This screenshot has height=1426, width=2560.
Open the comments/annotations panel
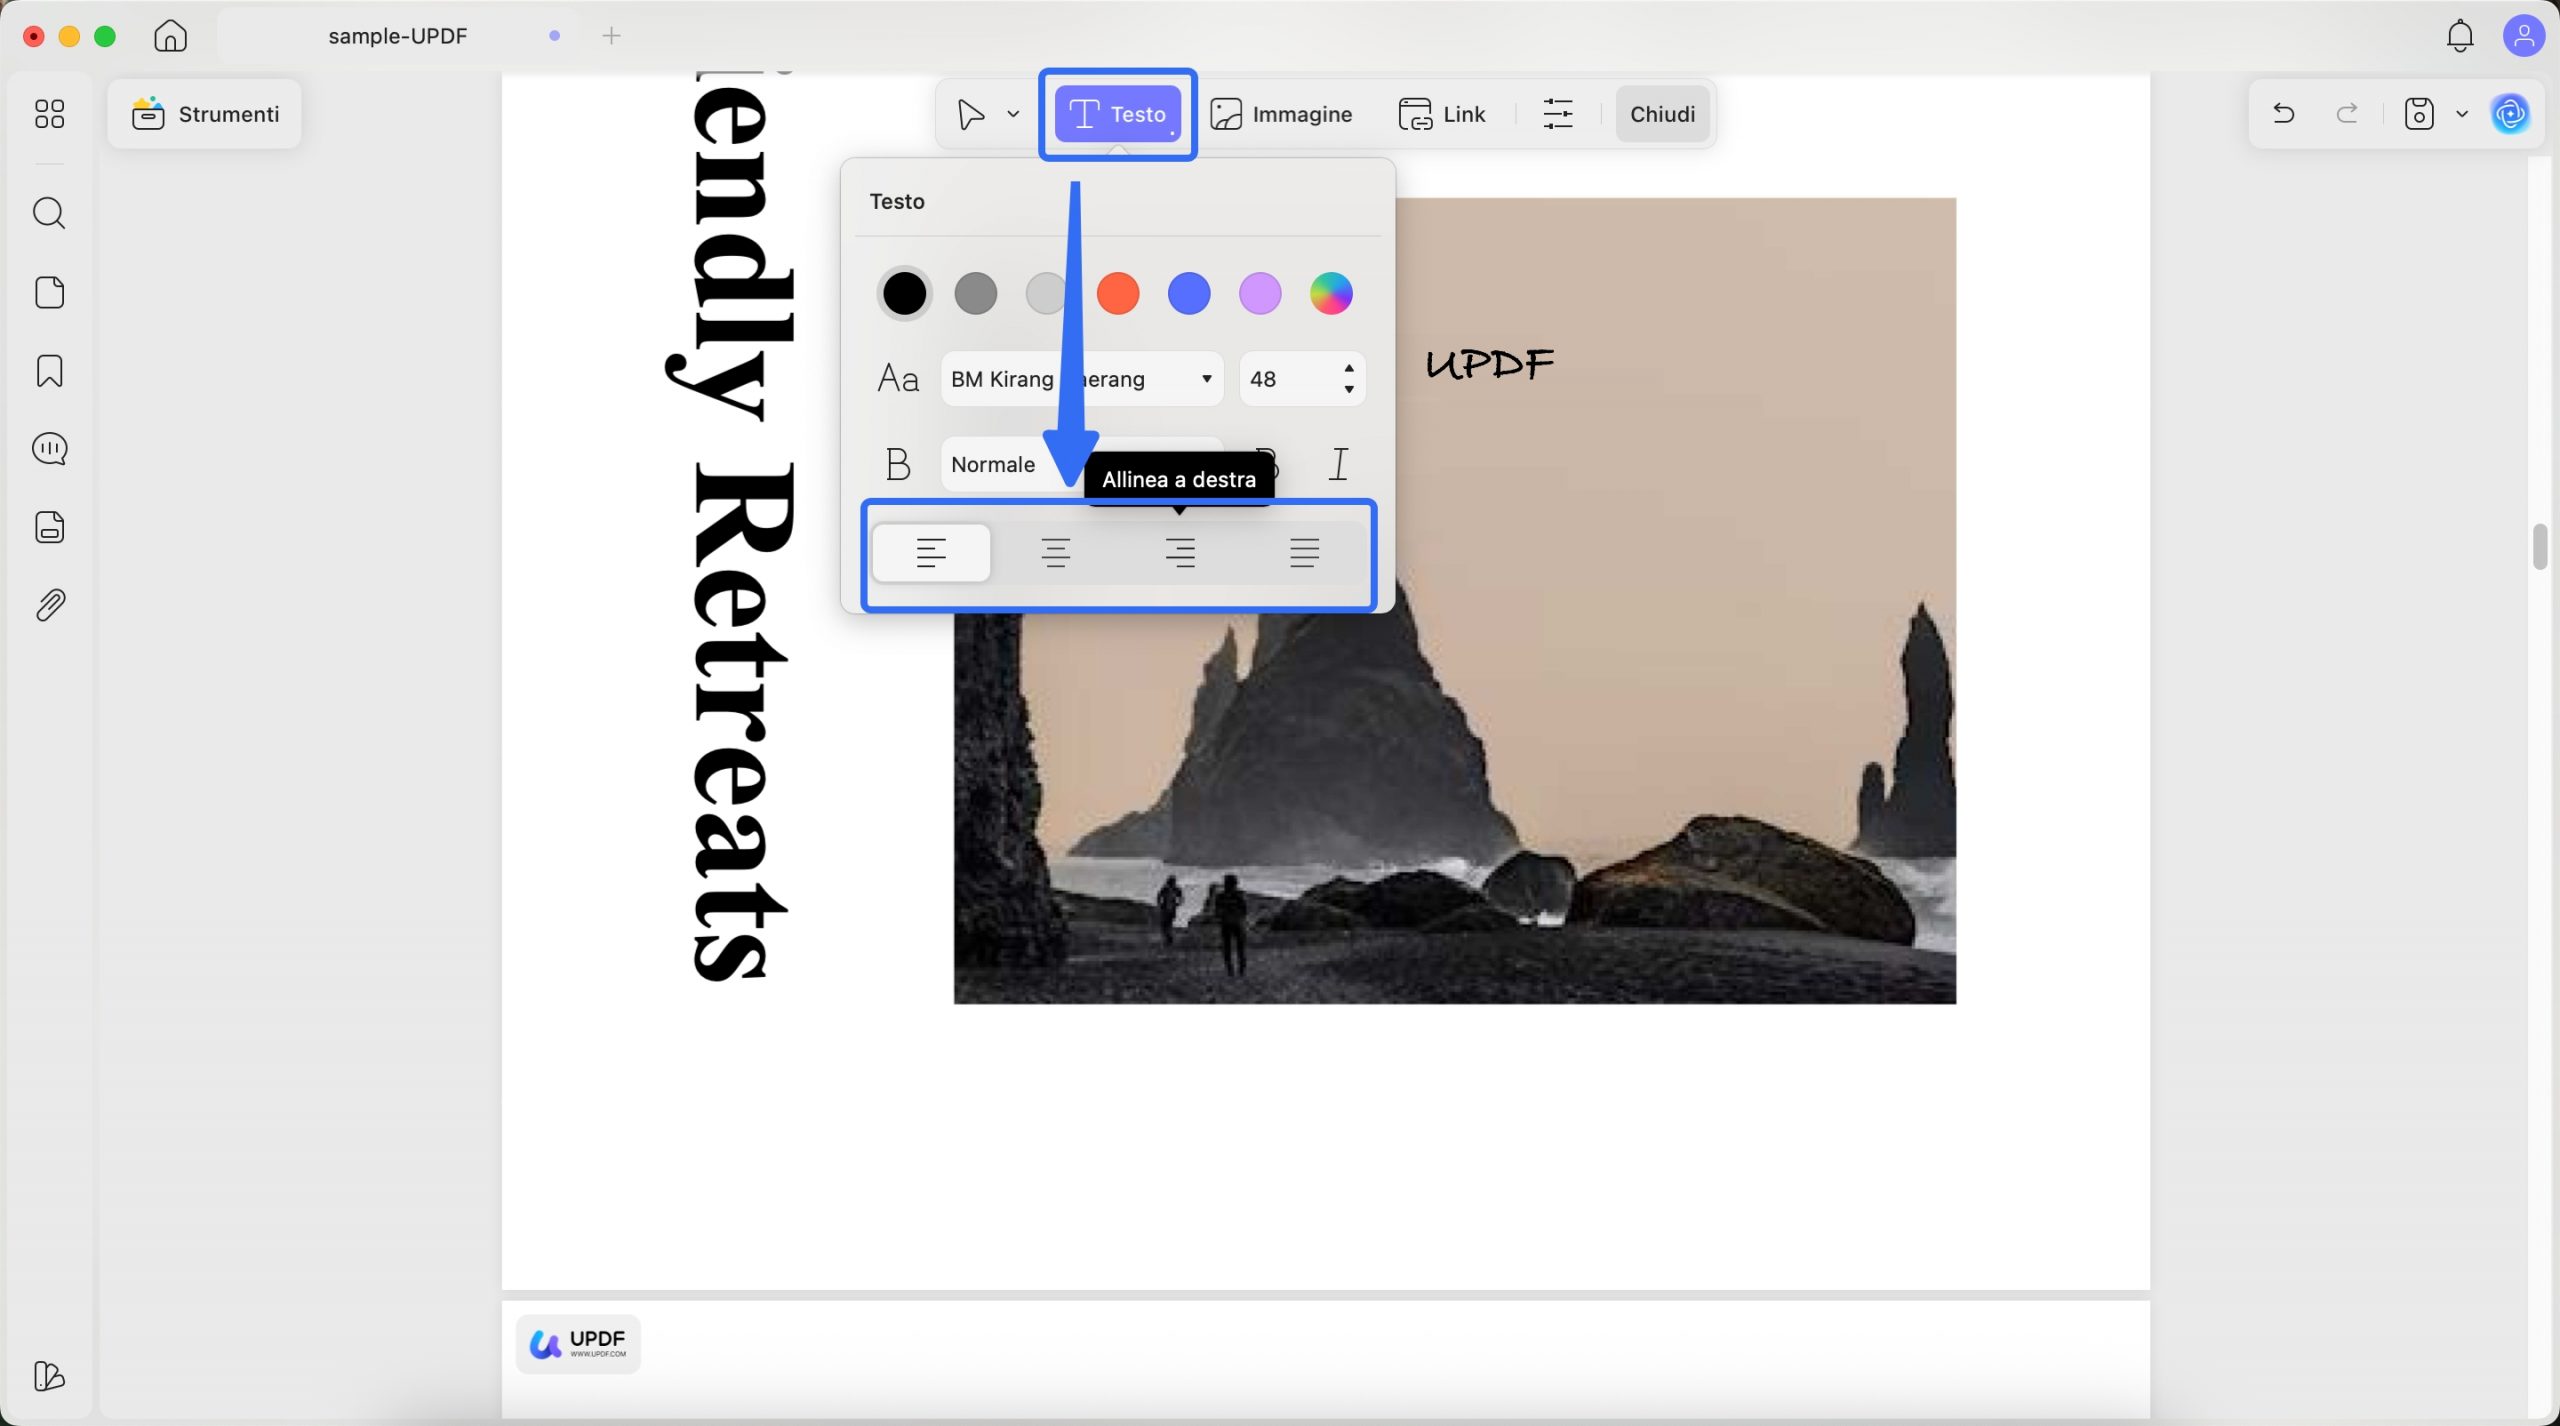click(49, 448)
